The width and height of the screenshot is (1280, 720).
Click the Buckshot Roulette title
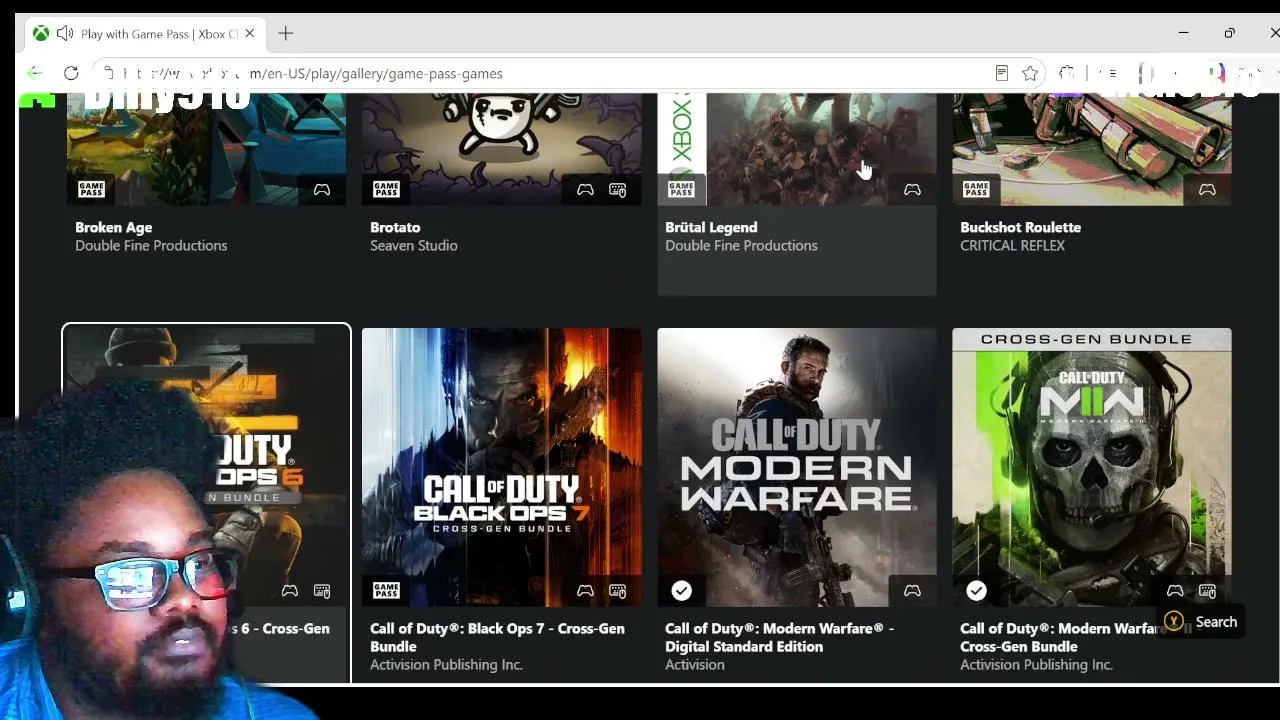(1020, 227)
